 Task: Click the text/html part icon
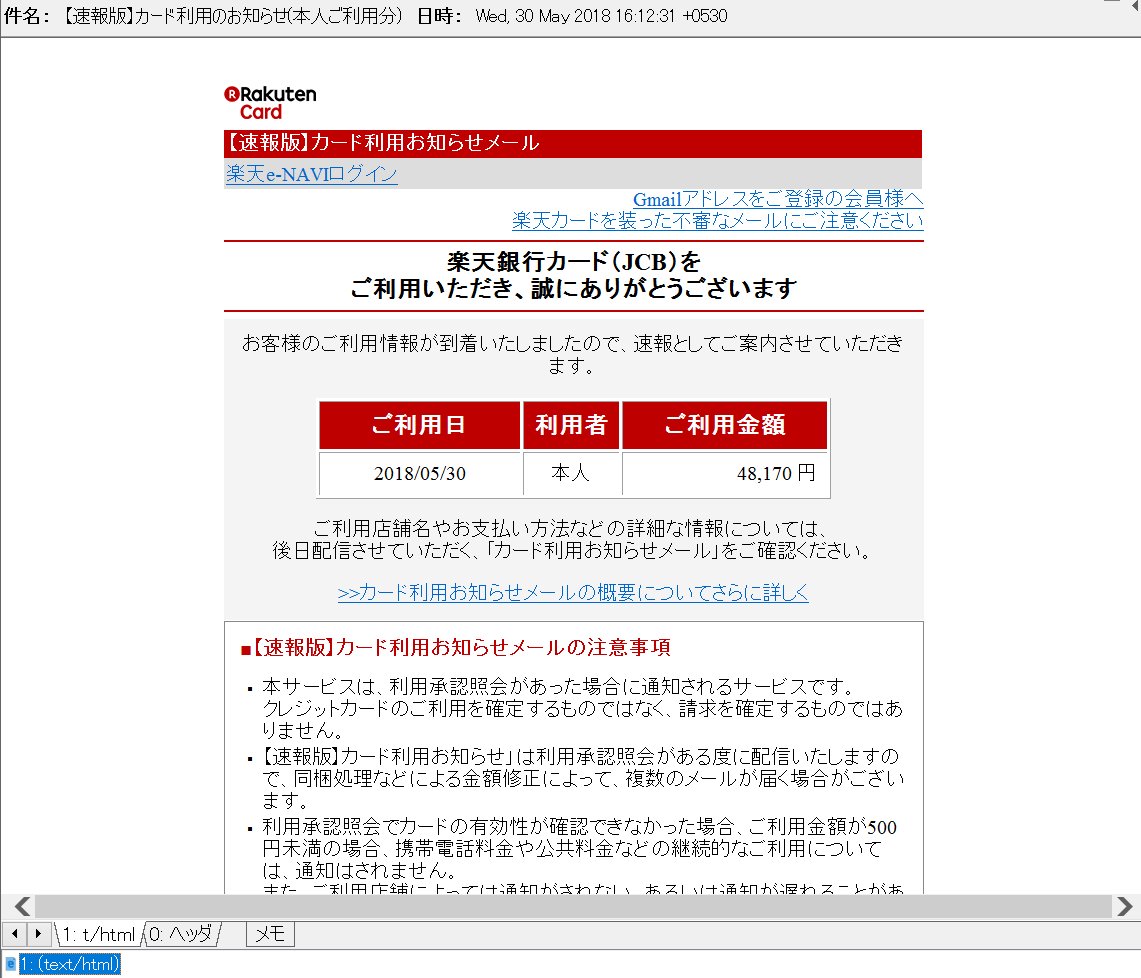pyautogui.click(x=10, y=964)
